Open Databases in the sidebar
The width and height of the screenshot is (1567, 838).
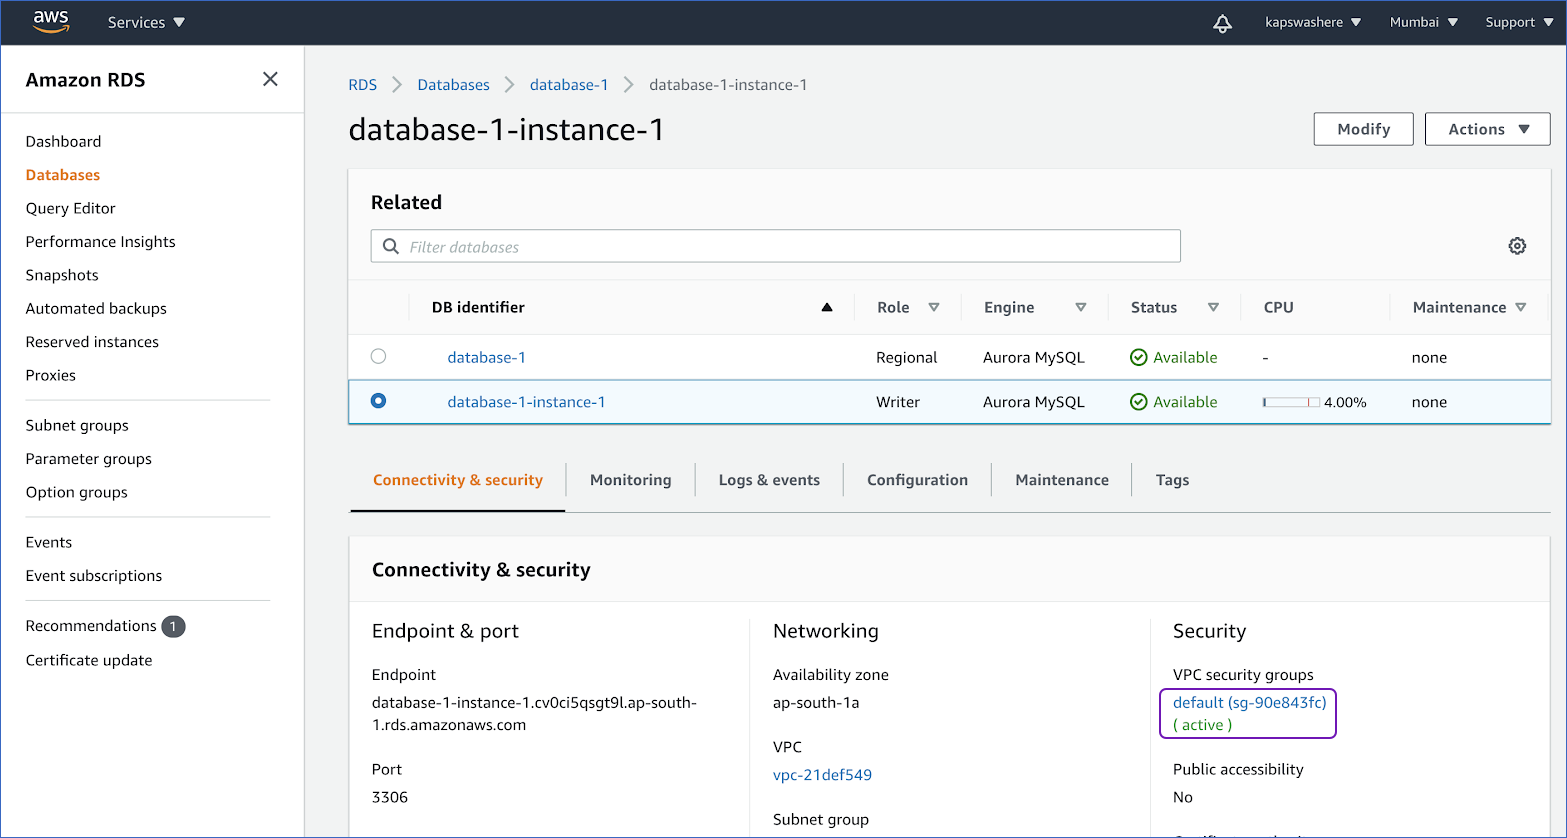[x=62, y=175]
